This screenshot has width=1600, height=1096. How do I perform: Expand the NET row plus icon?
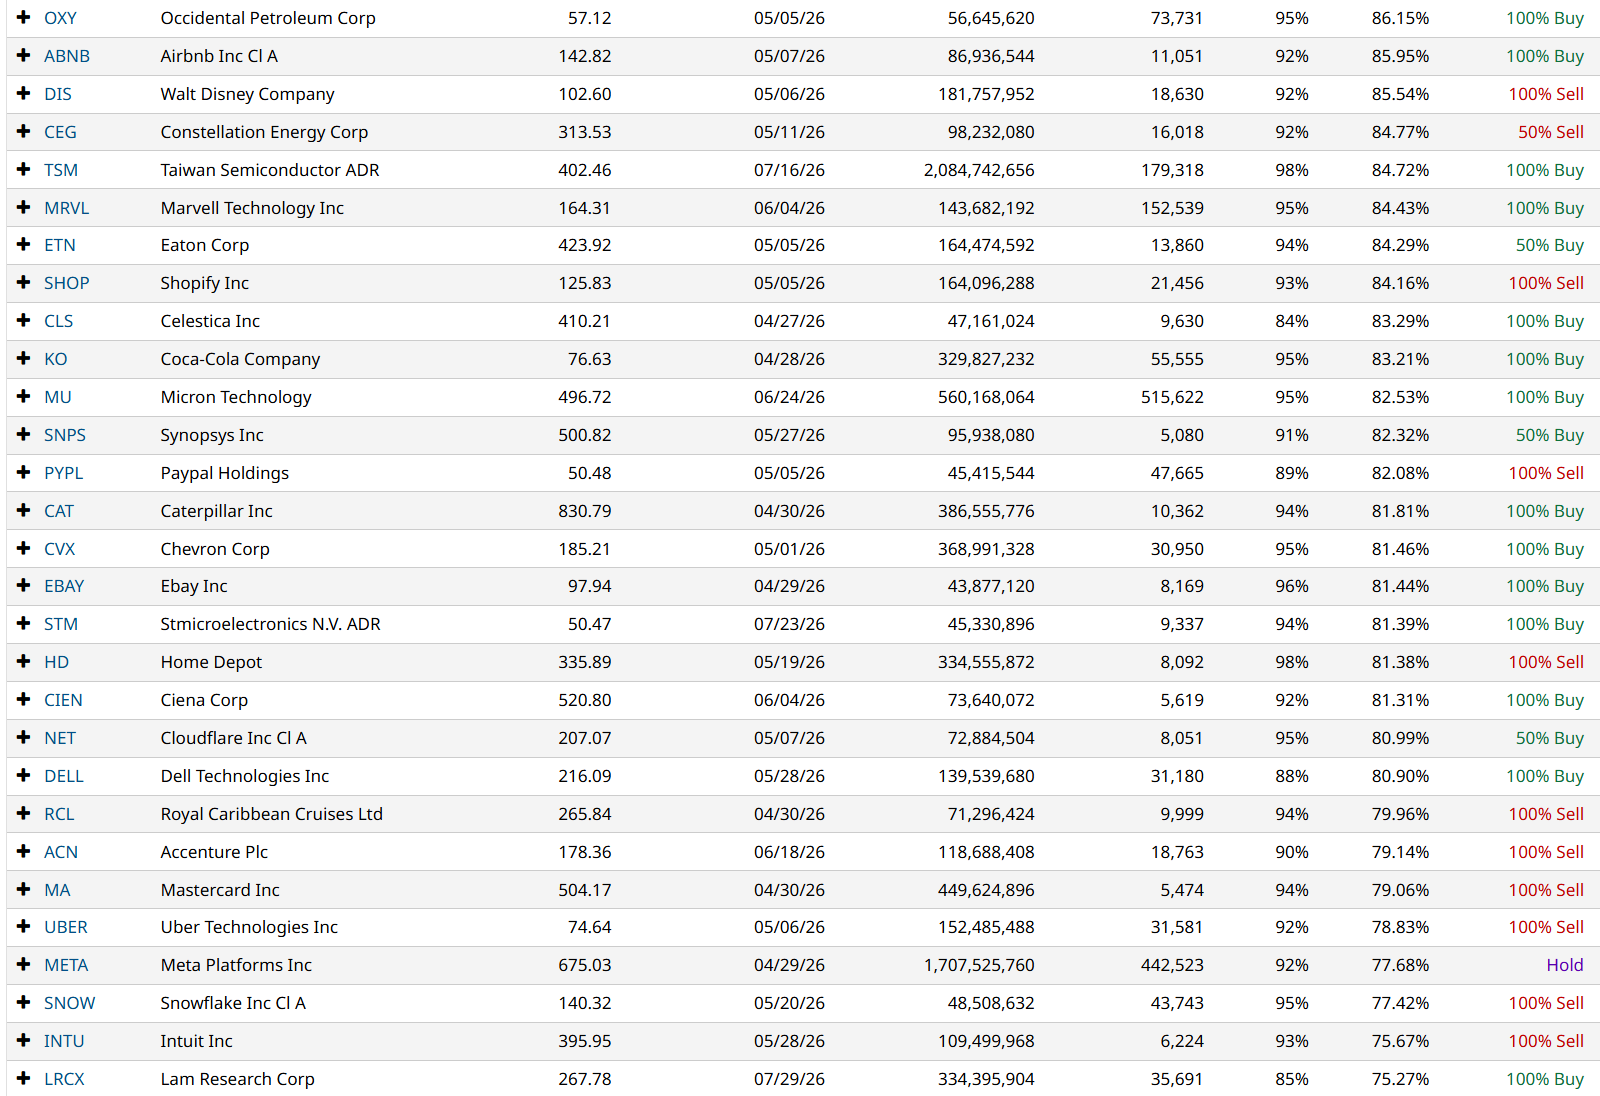pos(24,738)
